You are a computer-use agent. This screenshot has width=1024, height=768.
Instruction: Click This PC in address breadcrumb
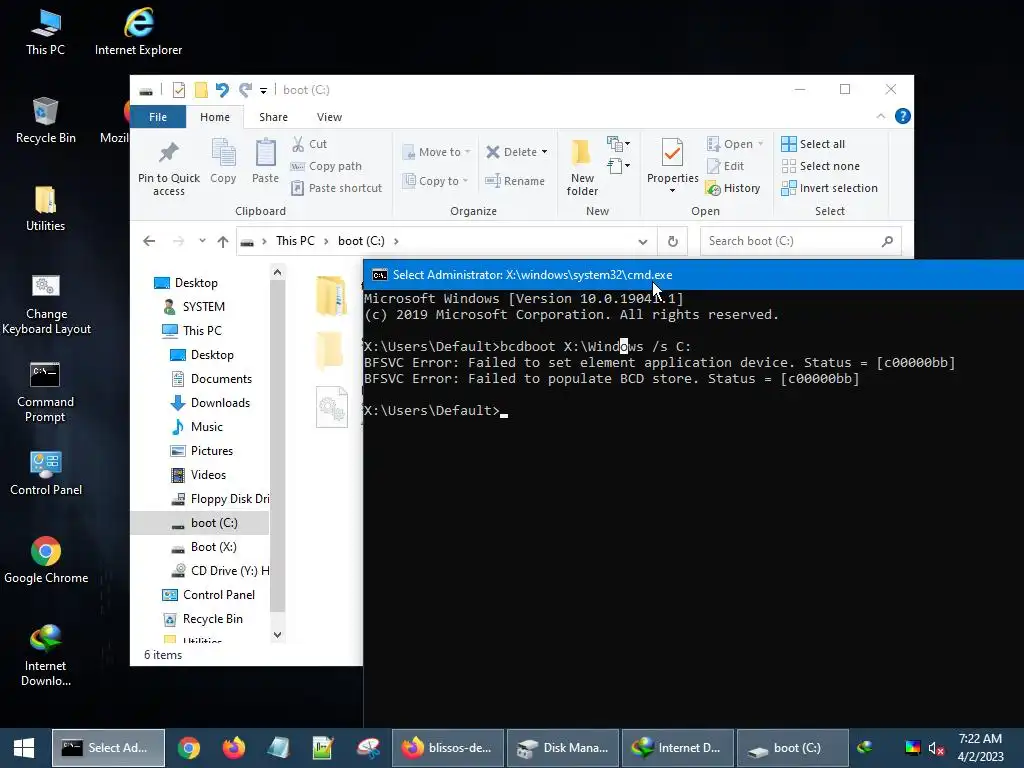point(295,241)
